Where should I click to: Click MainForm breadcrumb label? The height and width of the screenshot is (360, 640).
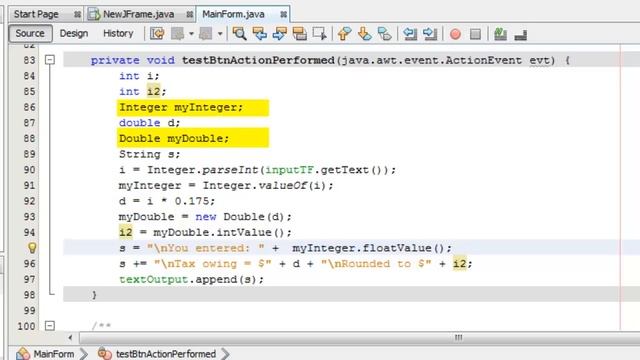coord(54,354)
